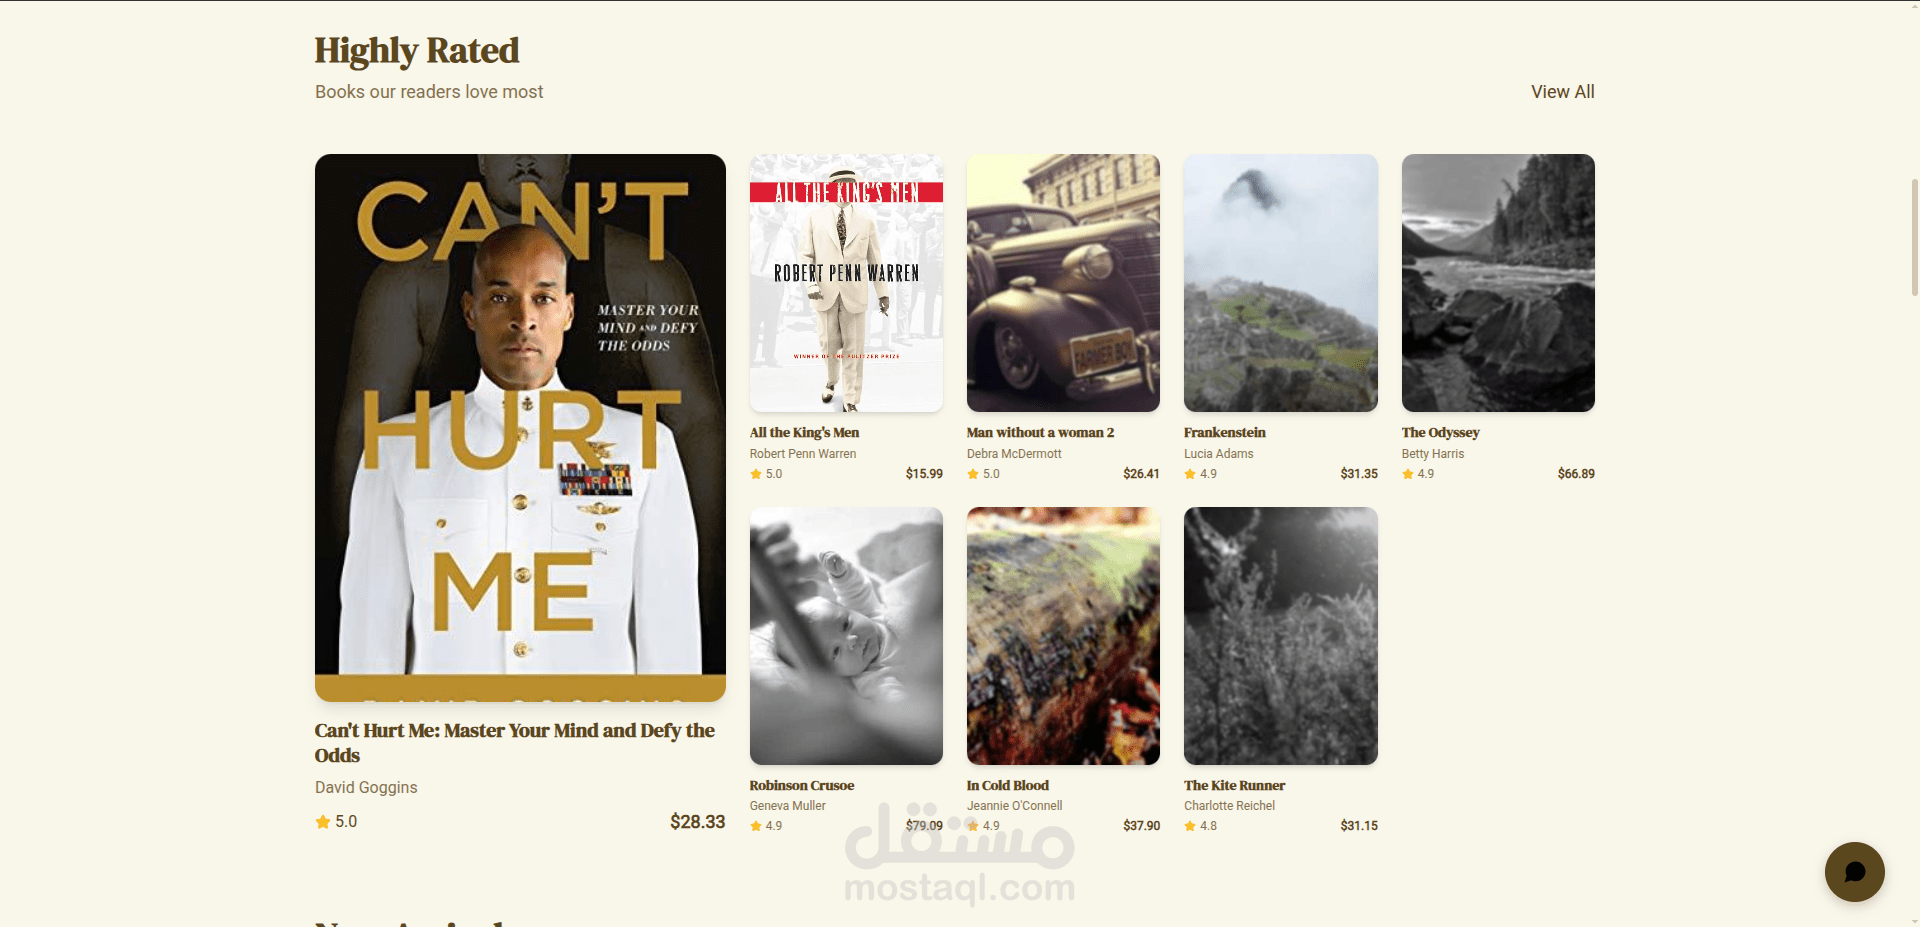The width and height of the screenshot is (1920, 927).
Task: Open the chat bubble widget
Action: (x=1854, y=872)
